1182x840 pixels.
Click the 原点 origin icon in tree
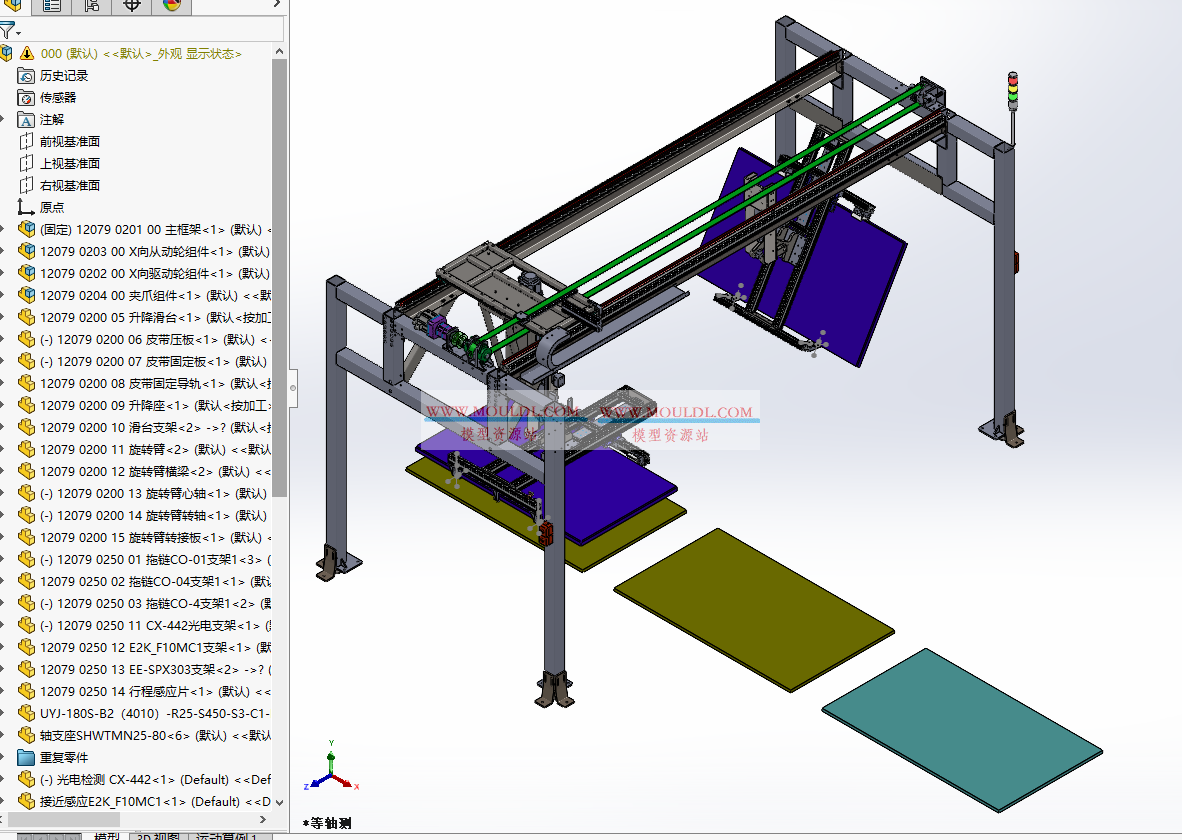click(x=24, y=206)
